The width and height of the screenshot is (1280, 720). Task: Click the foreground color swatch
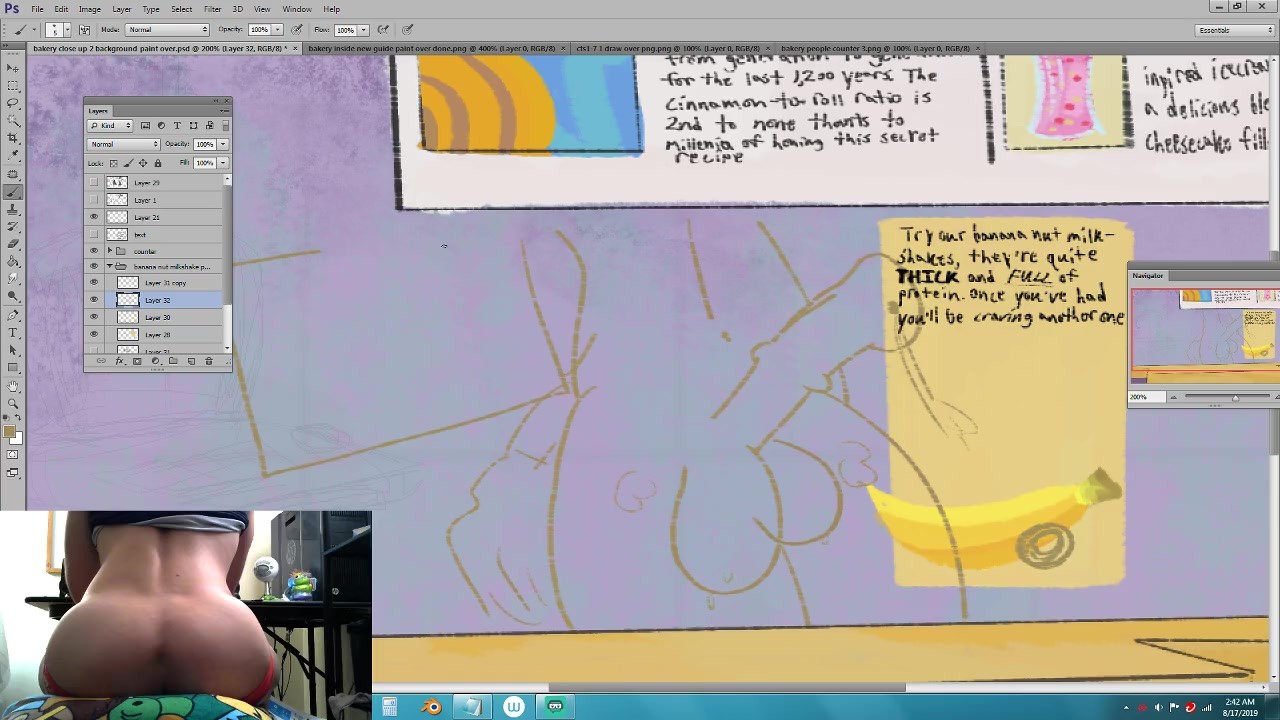[9, 432]
